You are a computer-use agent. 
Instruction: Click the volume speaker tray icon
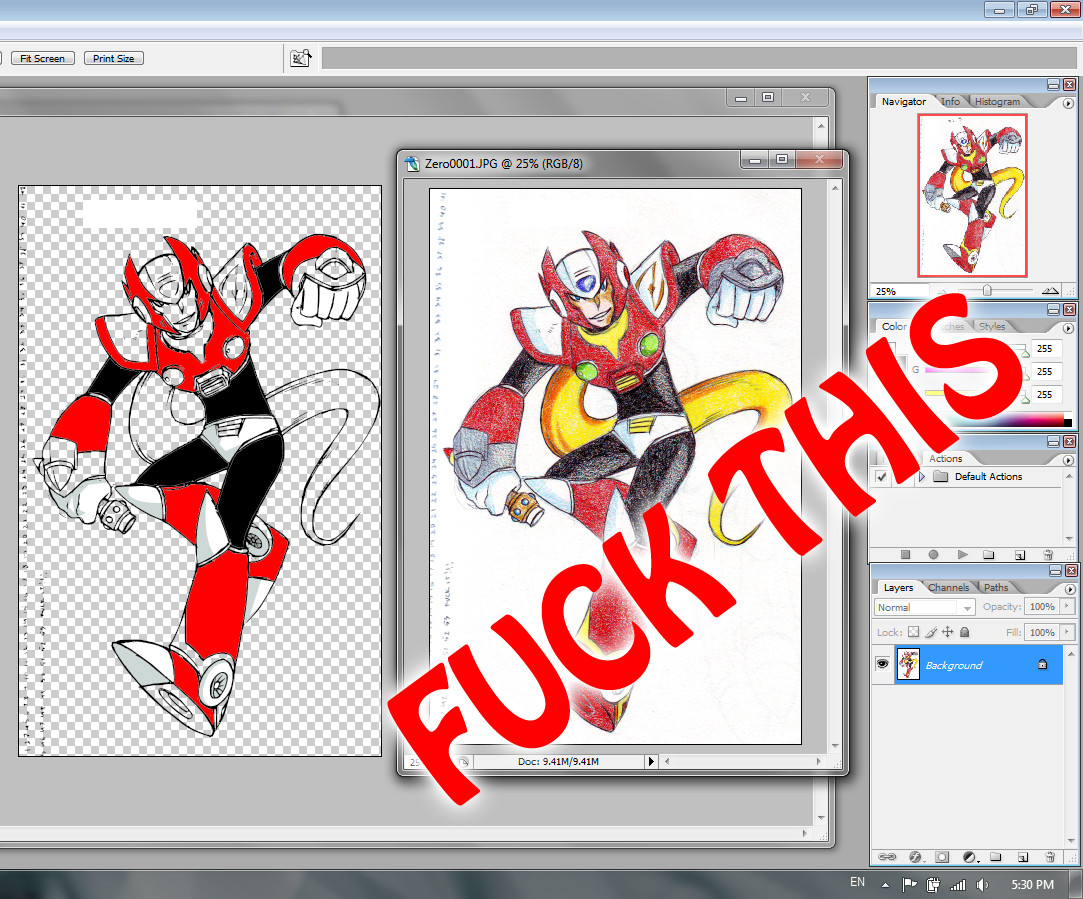pyautogui.click(x=982, y=884)
